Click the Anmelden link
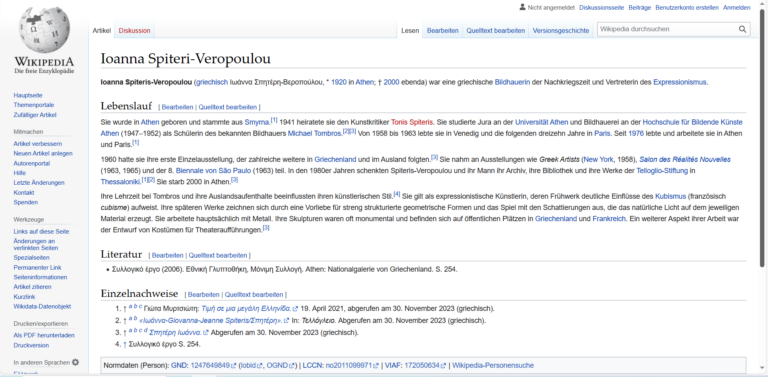This screenshot has height=377, width=768. (x=737, y=7)
